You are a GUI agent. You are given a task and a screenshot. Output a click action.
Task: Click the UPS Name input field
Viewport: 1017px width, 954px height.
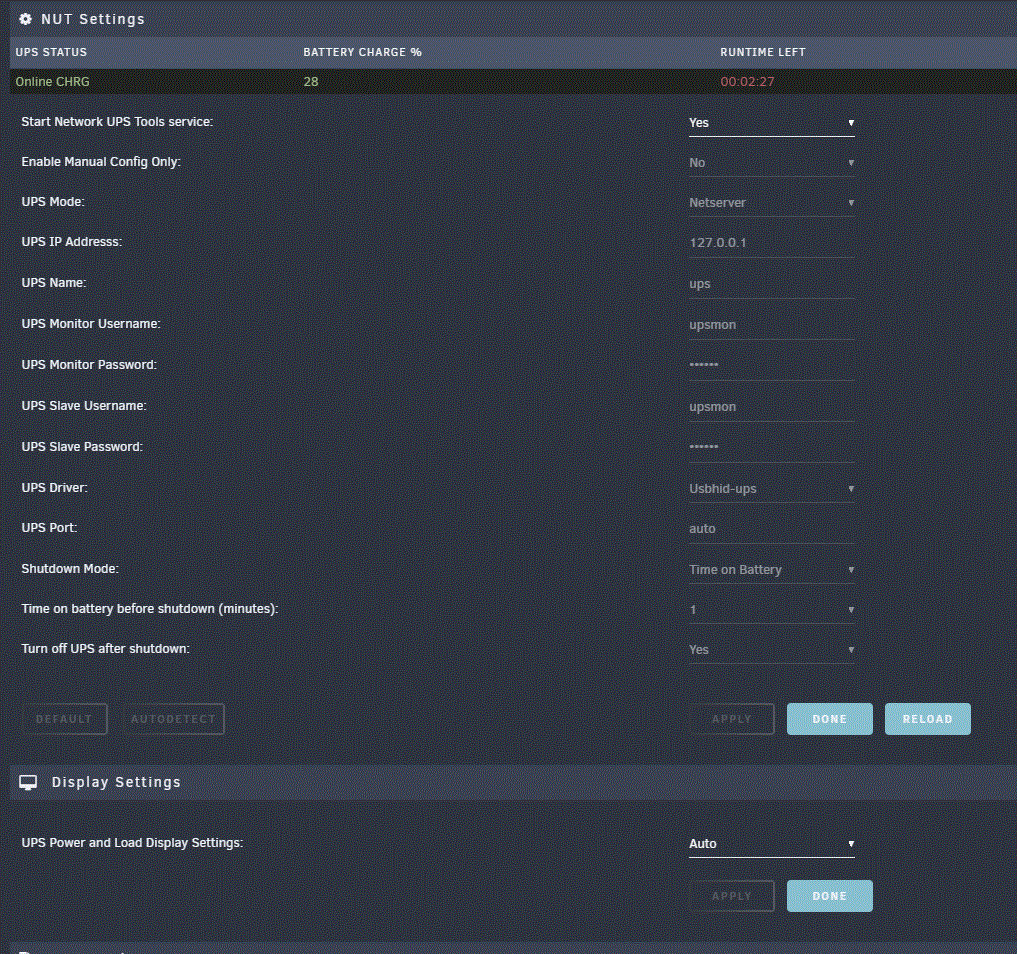pos(771,284)
